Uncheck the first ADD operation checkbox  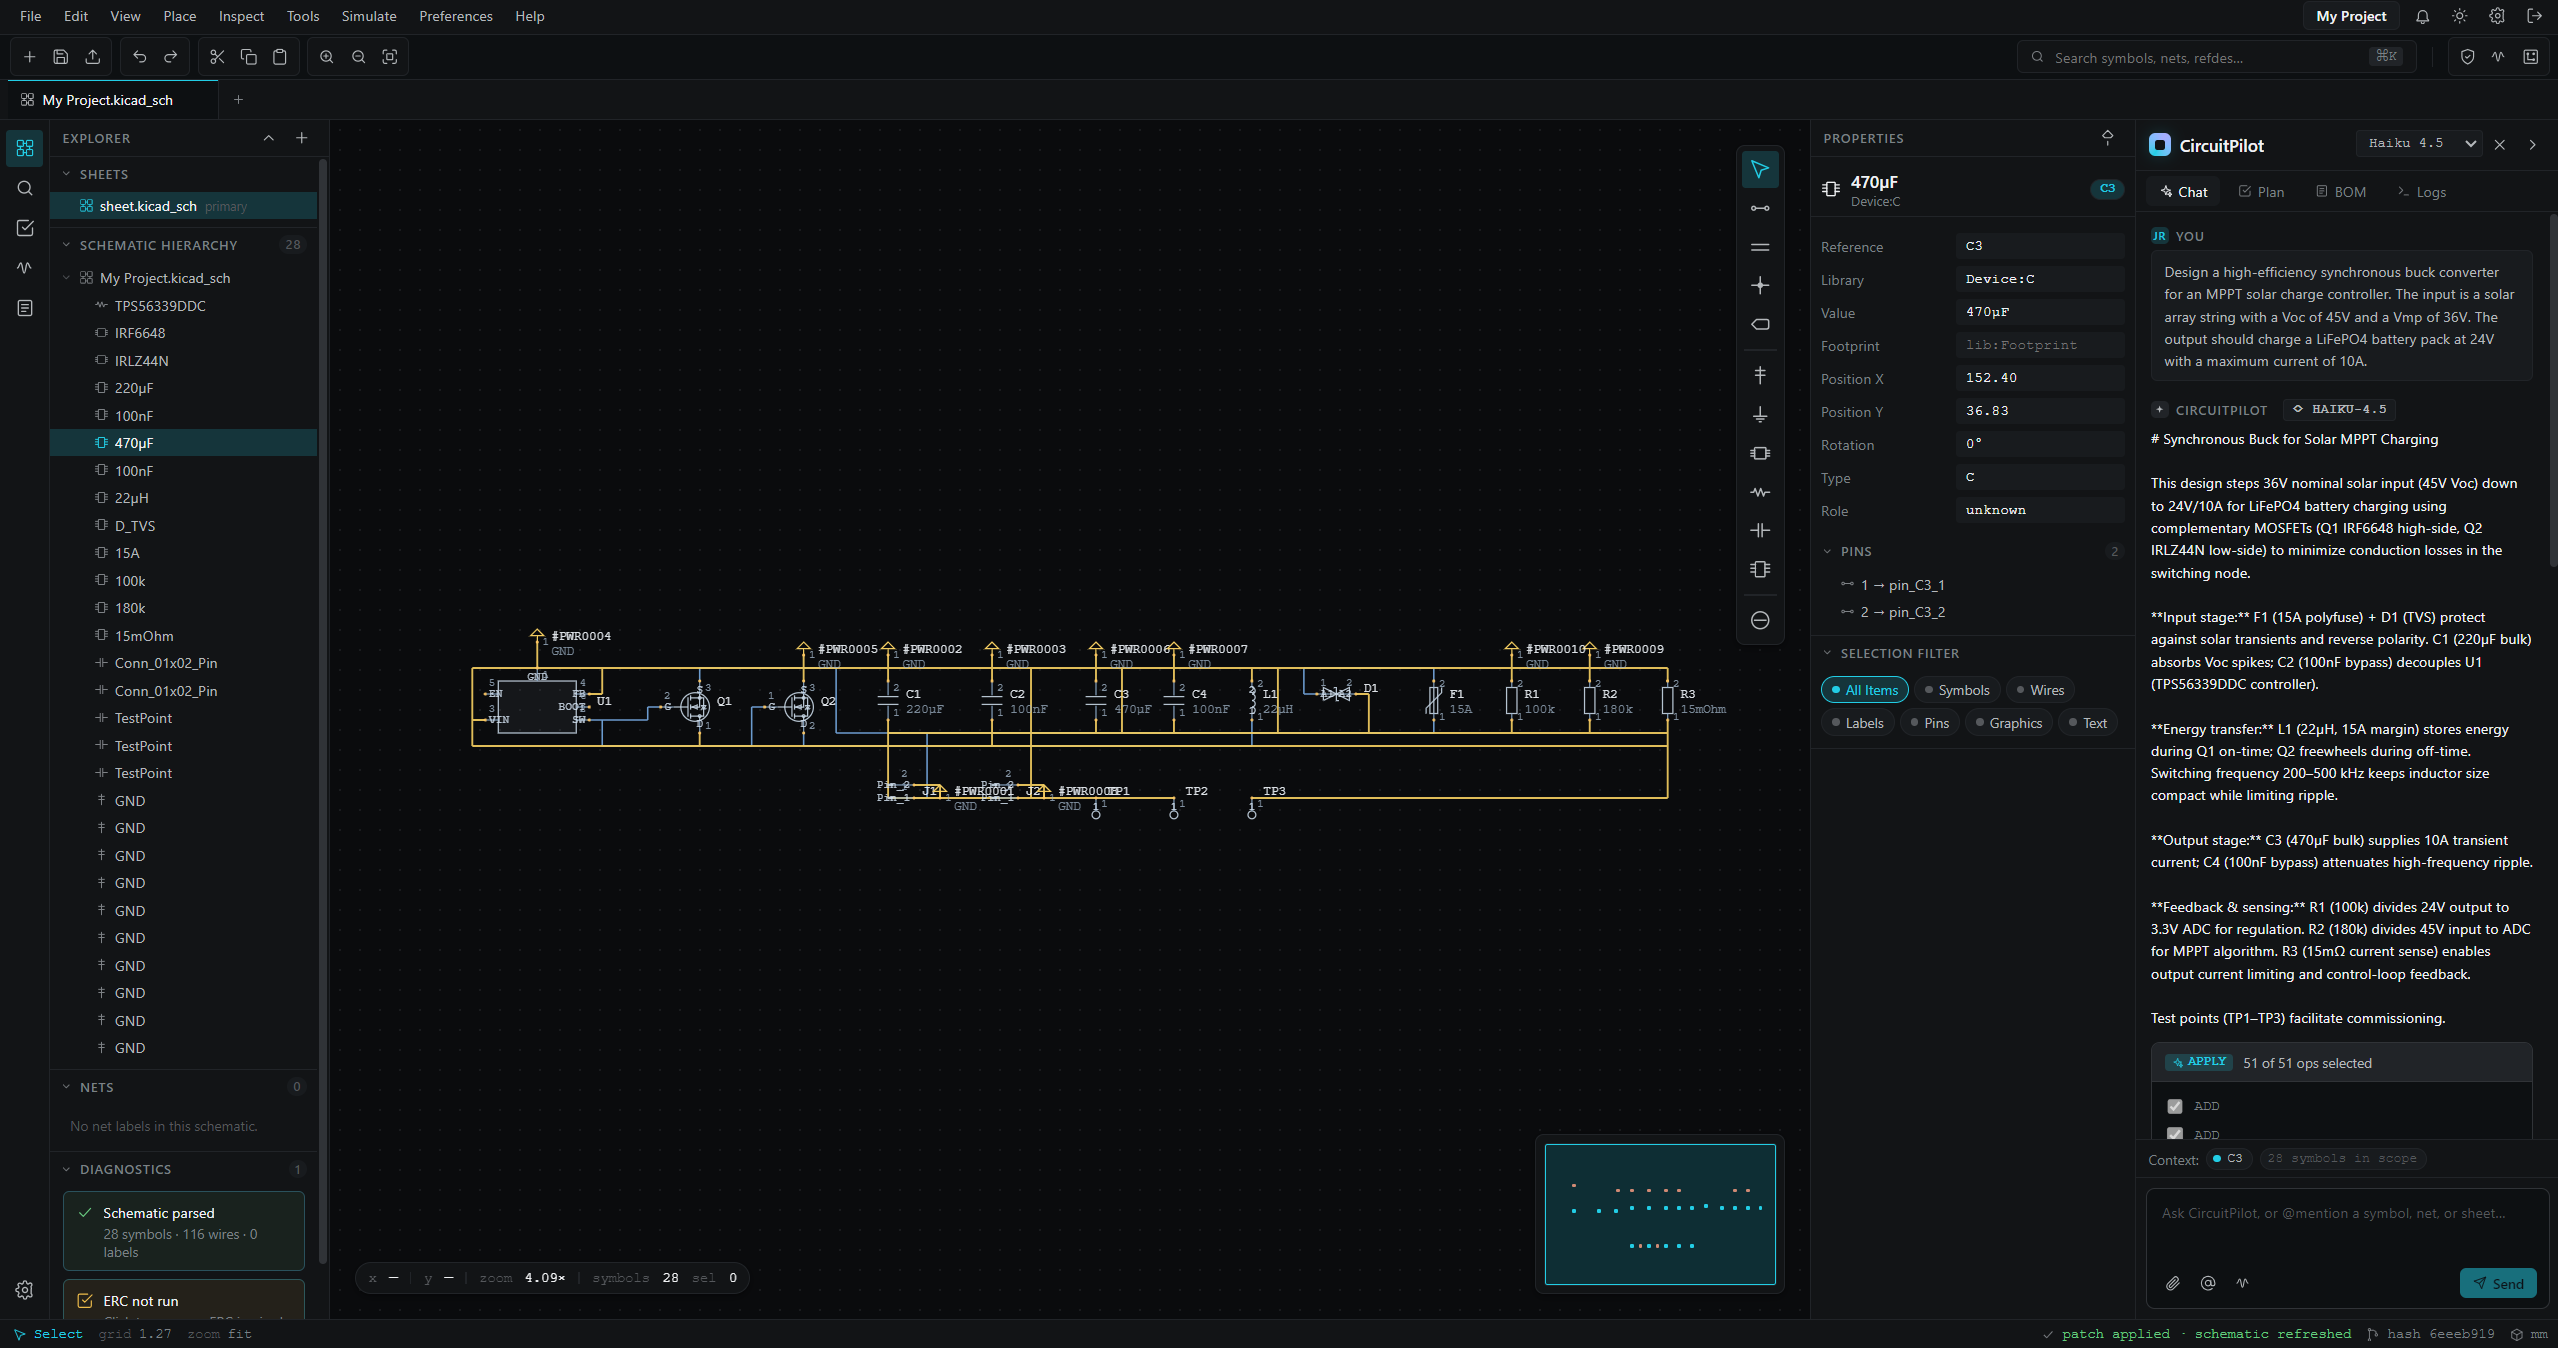click(x=2175, y=1106)
